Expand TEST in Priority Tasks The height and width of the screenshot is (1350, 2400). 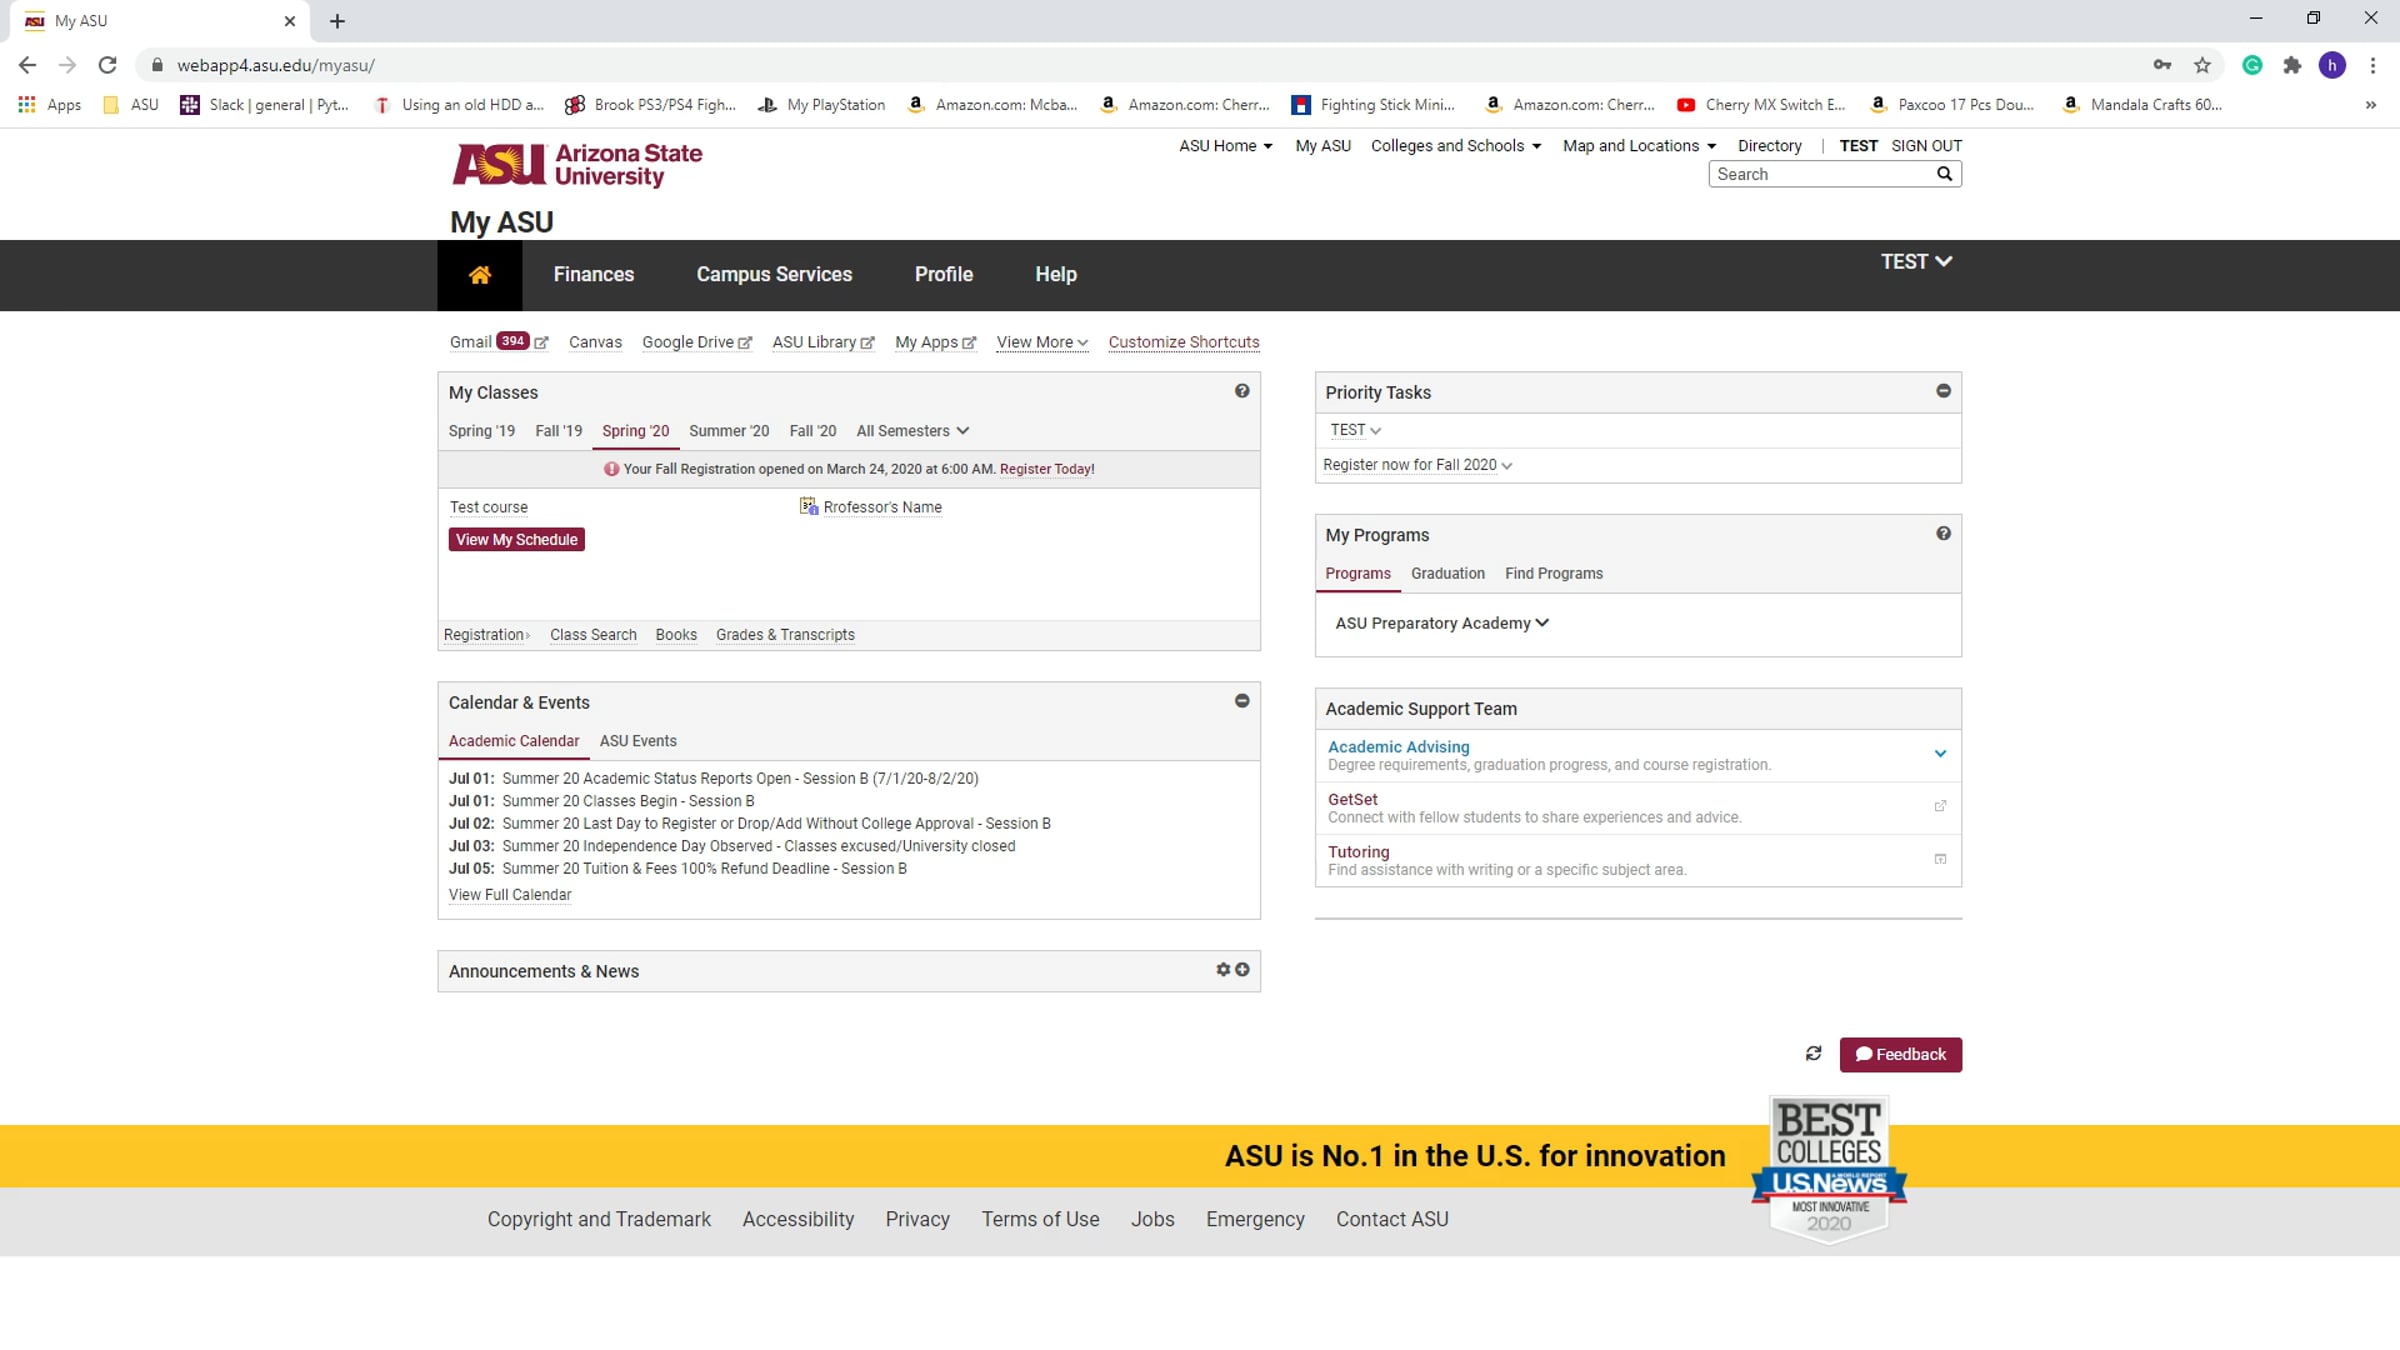click(x=1355, y=430)
